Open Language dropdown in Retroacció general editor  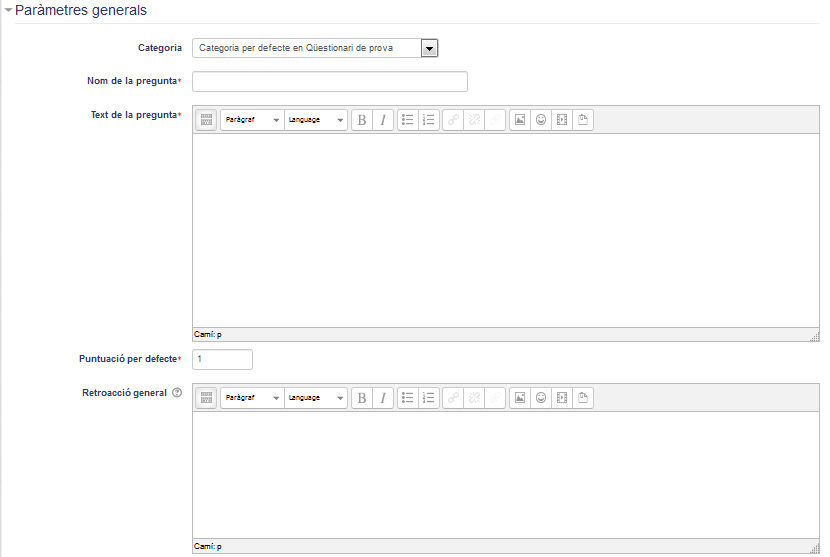(x=315, y=398)
